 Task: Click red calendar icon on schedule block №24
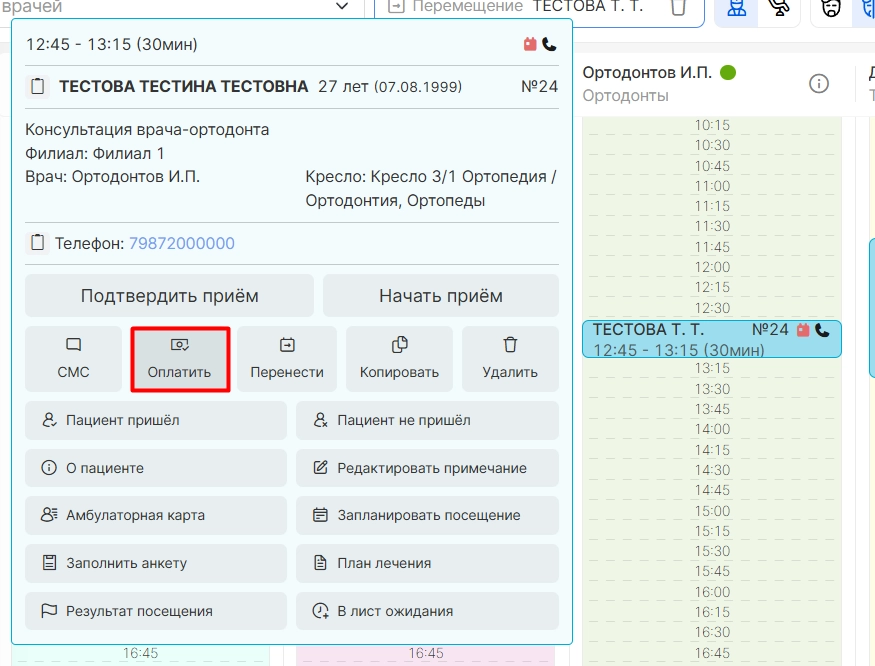(803, 330)
